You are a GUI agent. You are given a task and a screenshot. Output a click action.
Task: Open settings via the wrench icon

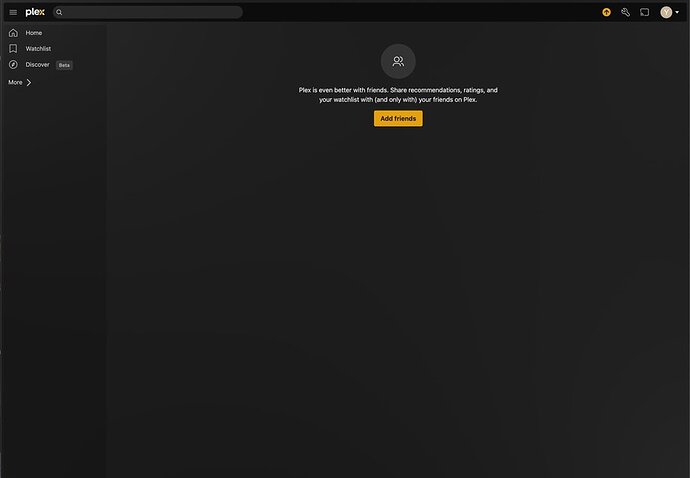[625, 12]
